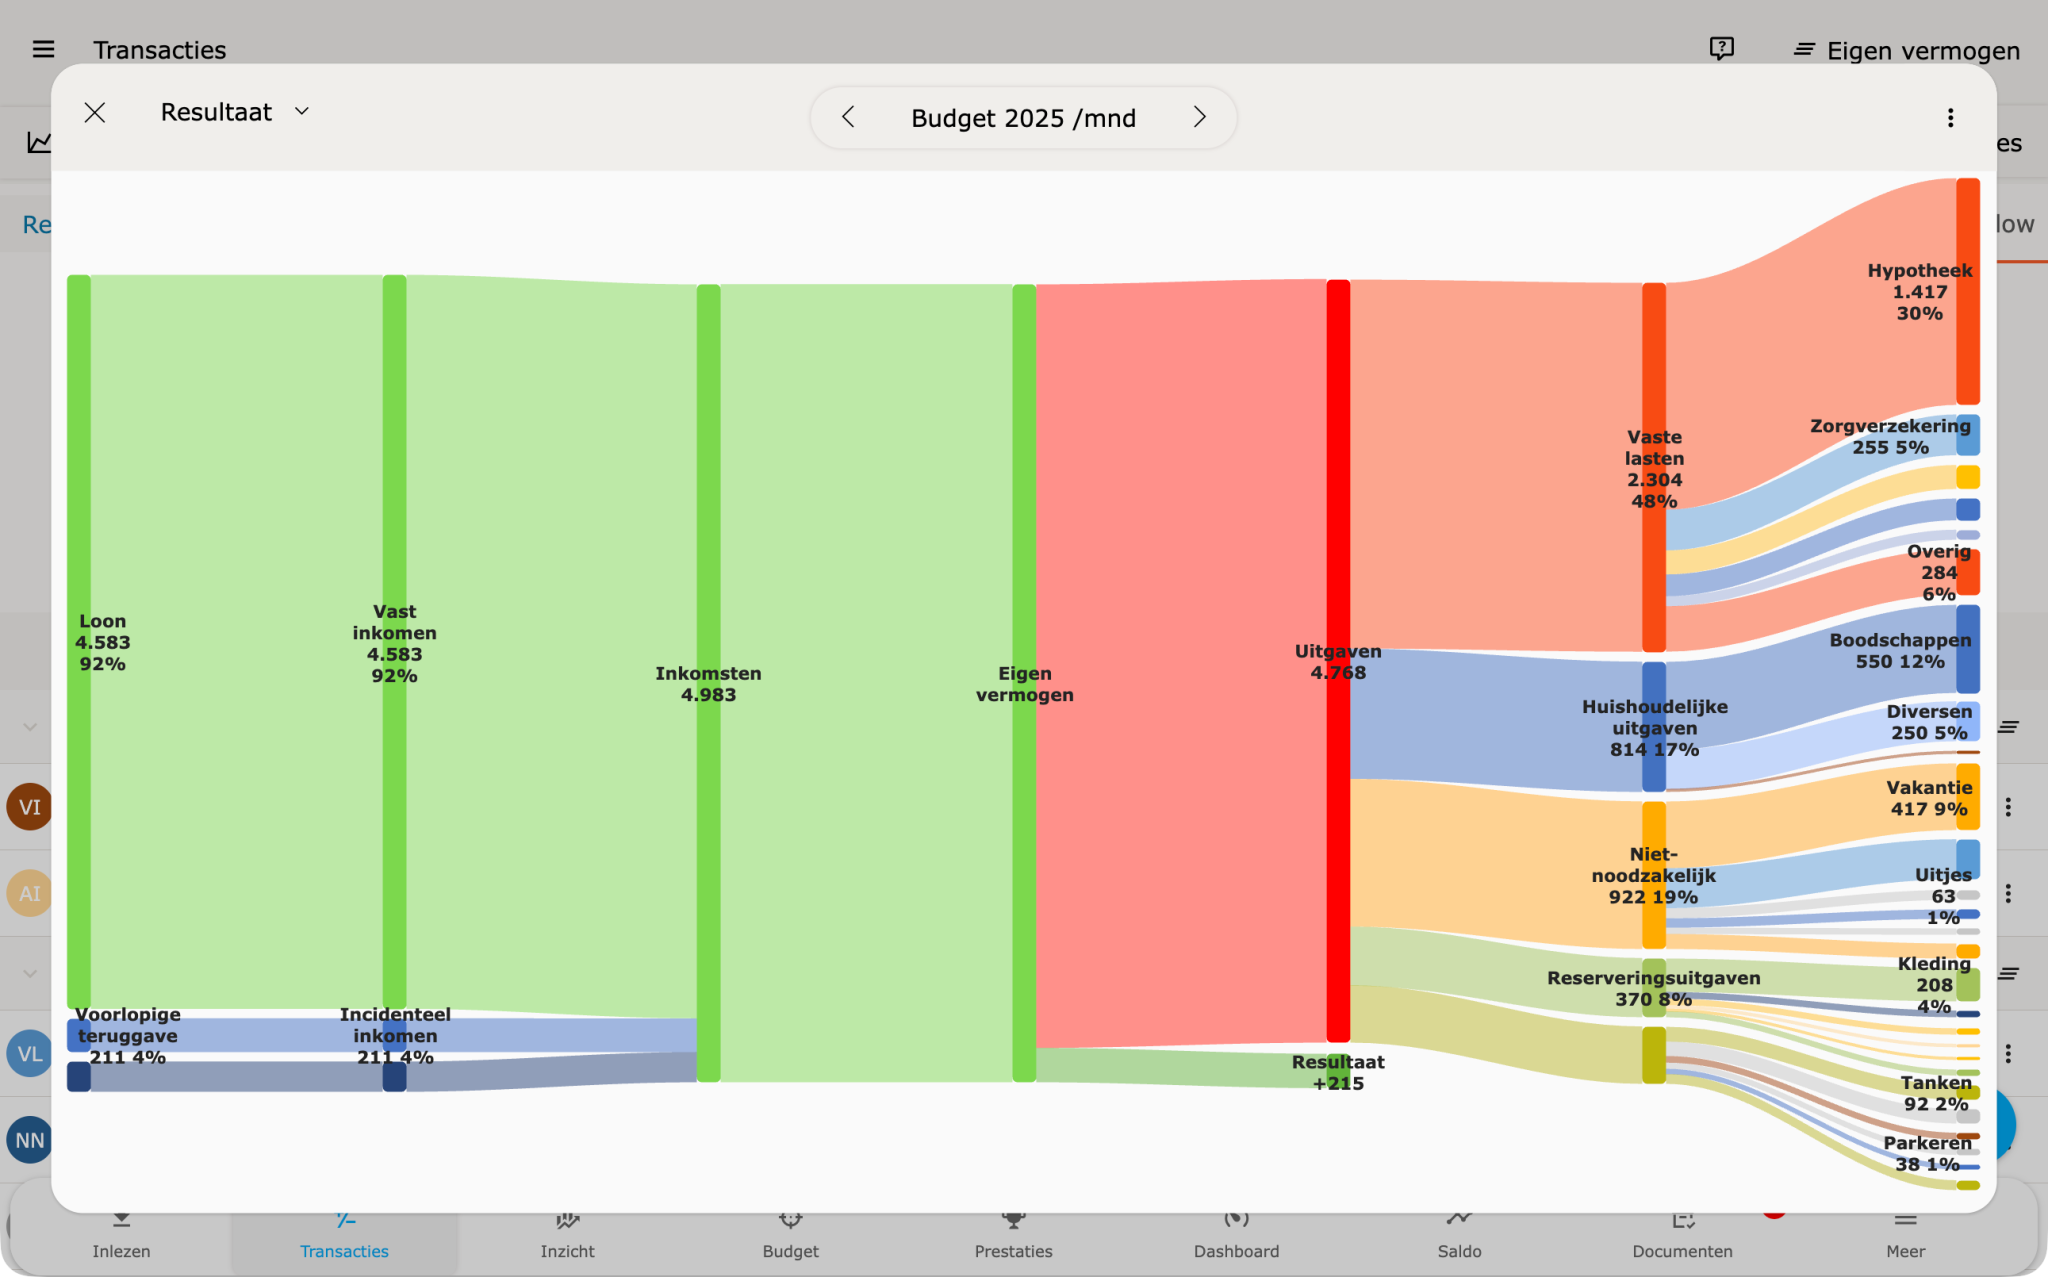
Task: Click the help chat icon
Action: pos(1721,48)
